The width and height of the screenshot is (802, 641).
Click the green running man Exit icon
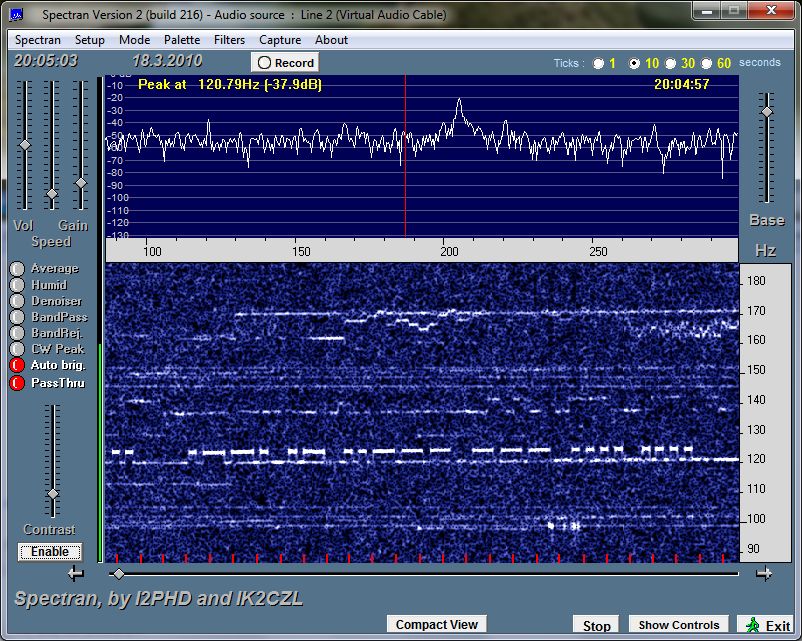(751, 625)
